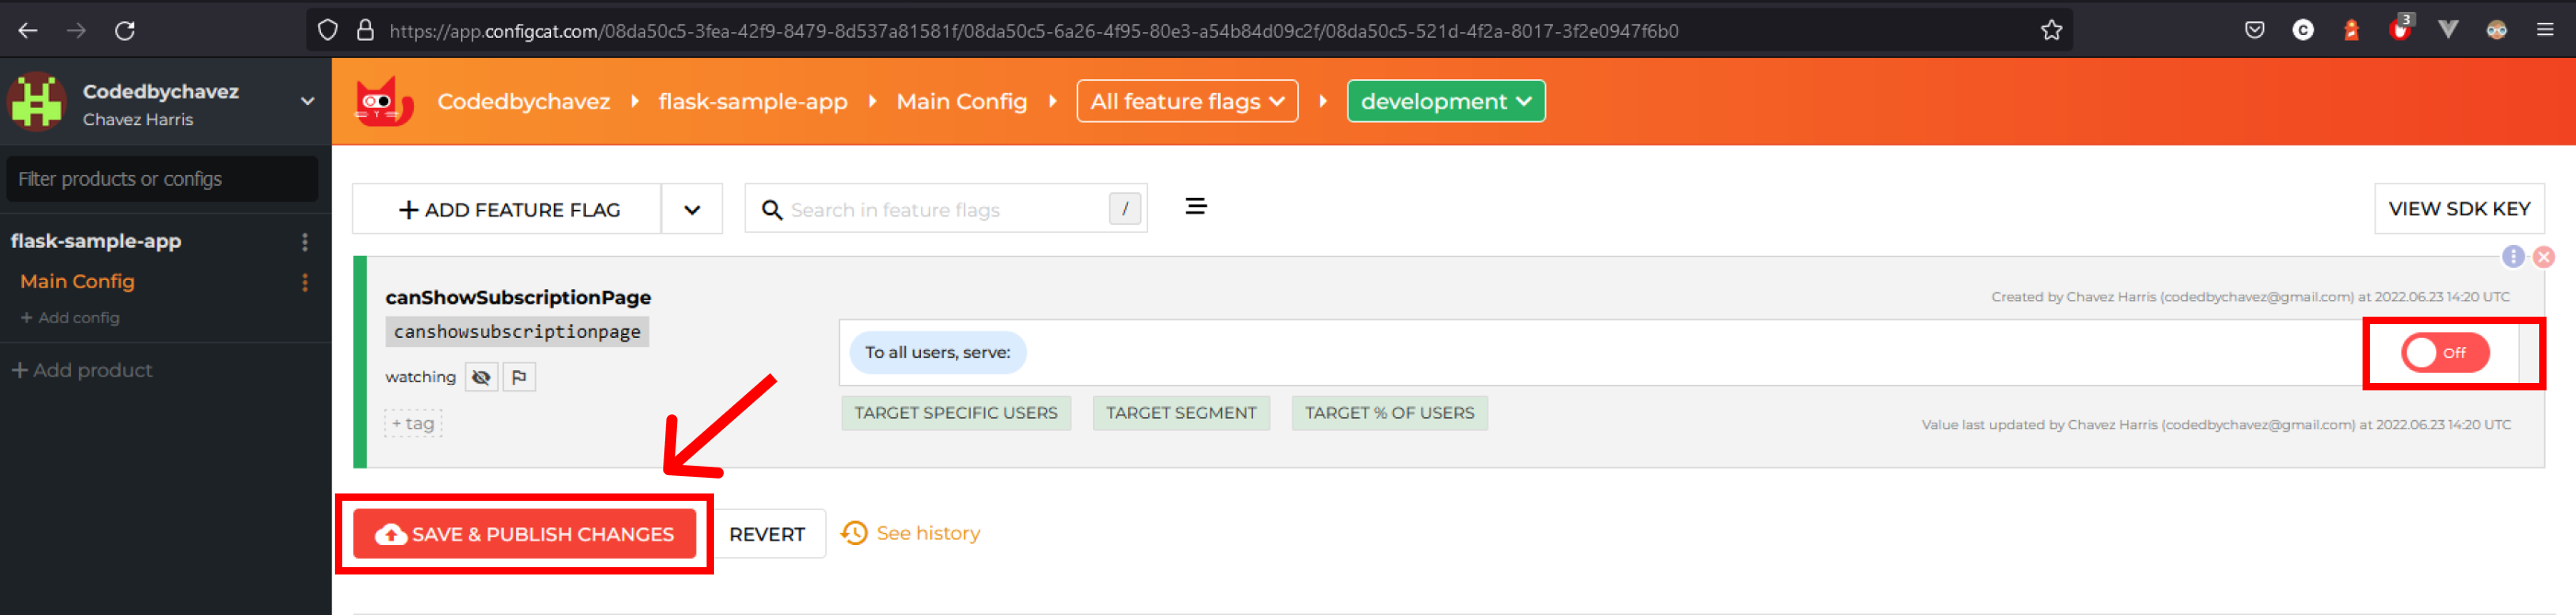This screenshot has height=615, width=2576.
Task: Open the list view hamburger icon
Action: [x=1195, y=207]
